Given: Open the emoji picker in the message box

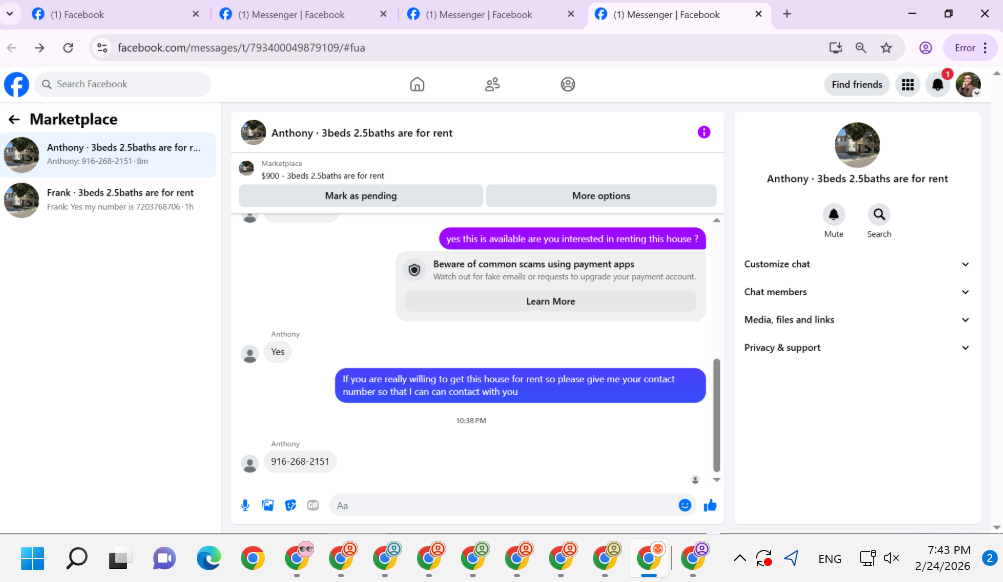Looking at the screenshot, I should 684,505.
